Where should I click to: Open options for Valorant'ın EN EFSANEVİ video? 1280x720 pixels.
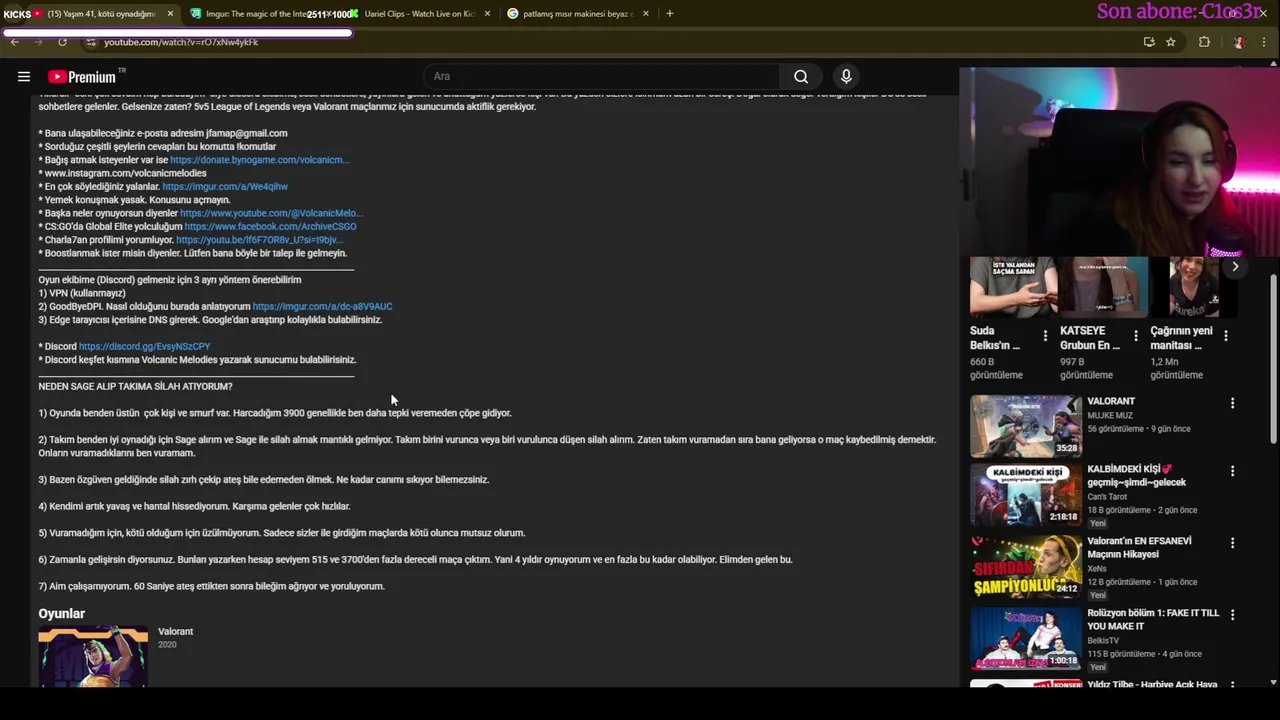coord(1232,543)
